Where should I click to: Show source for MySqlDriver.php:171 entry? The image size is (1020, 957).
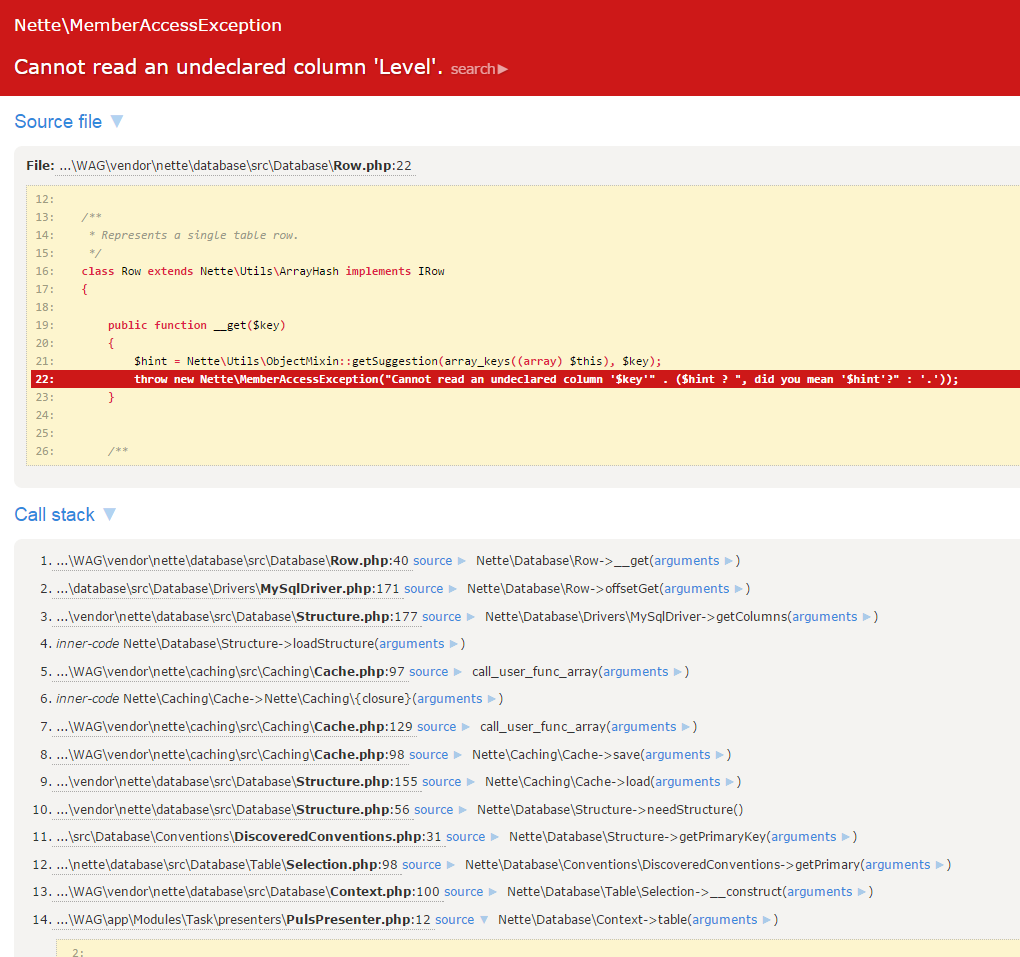click(424, 589)
